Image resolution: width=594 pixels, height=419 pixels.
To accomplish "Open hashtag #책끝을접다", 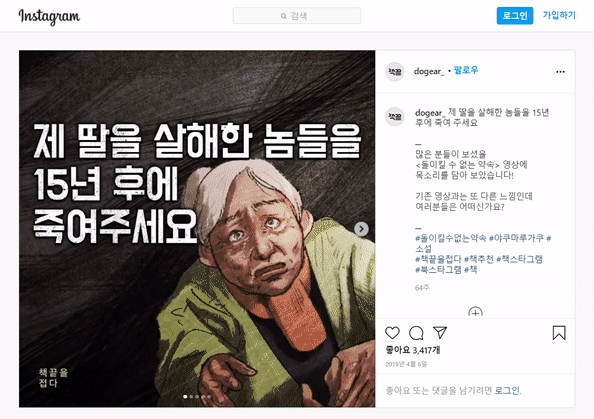I will pyautogui.click(x=438, y=259).
